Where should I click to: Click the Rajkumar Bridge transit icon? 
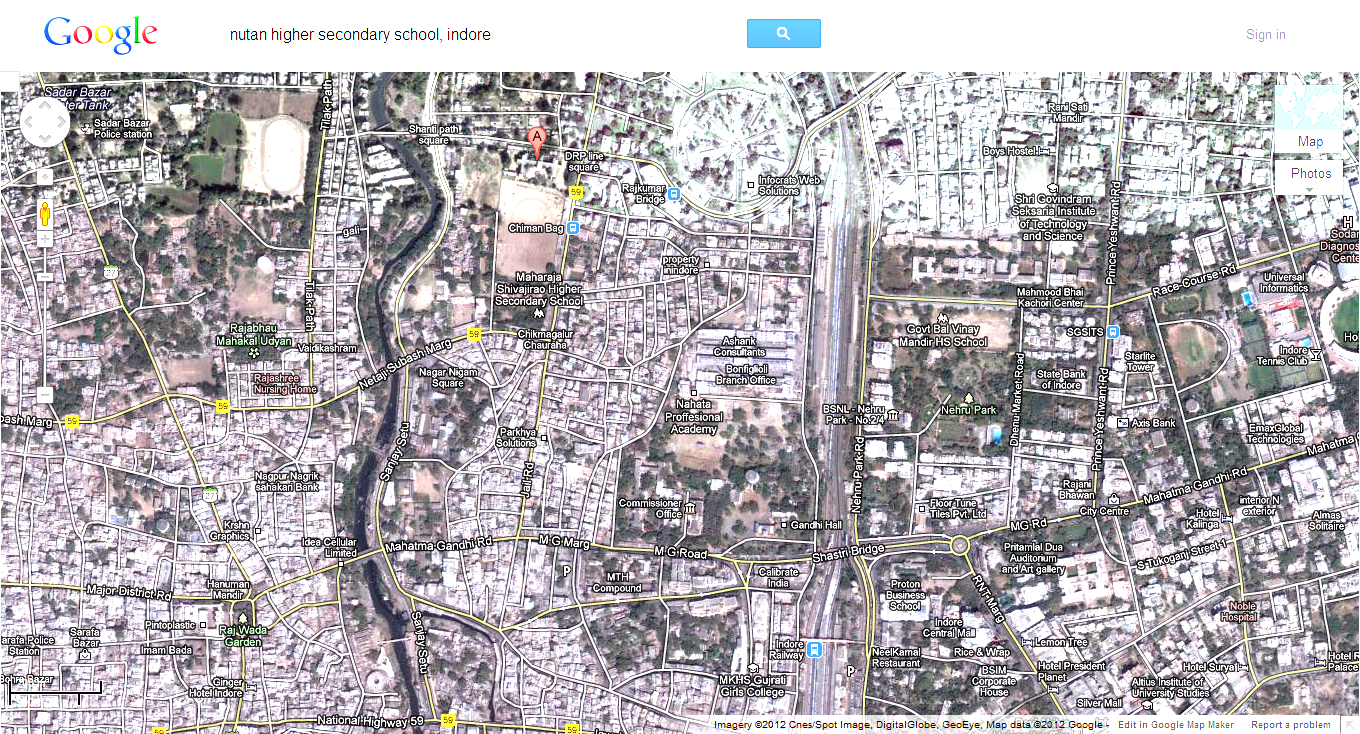click(675, 194)
